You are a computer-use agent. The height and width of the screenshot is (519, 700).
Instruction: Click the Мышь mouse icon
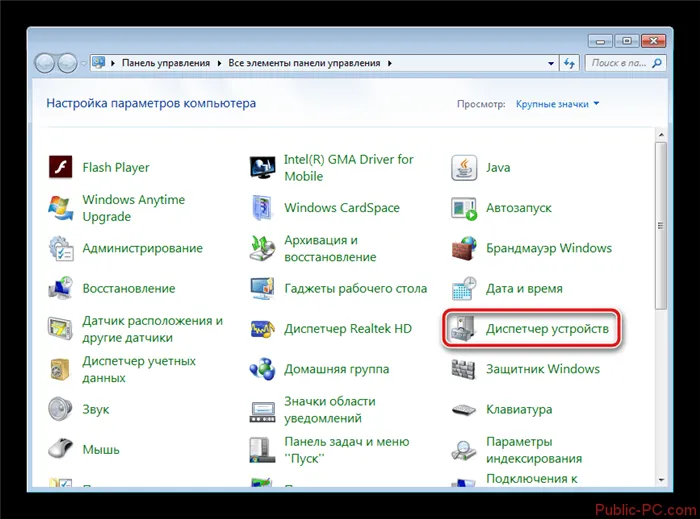coord(61,449)
